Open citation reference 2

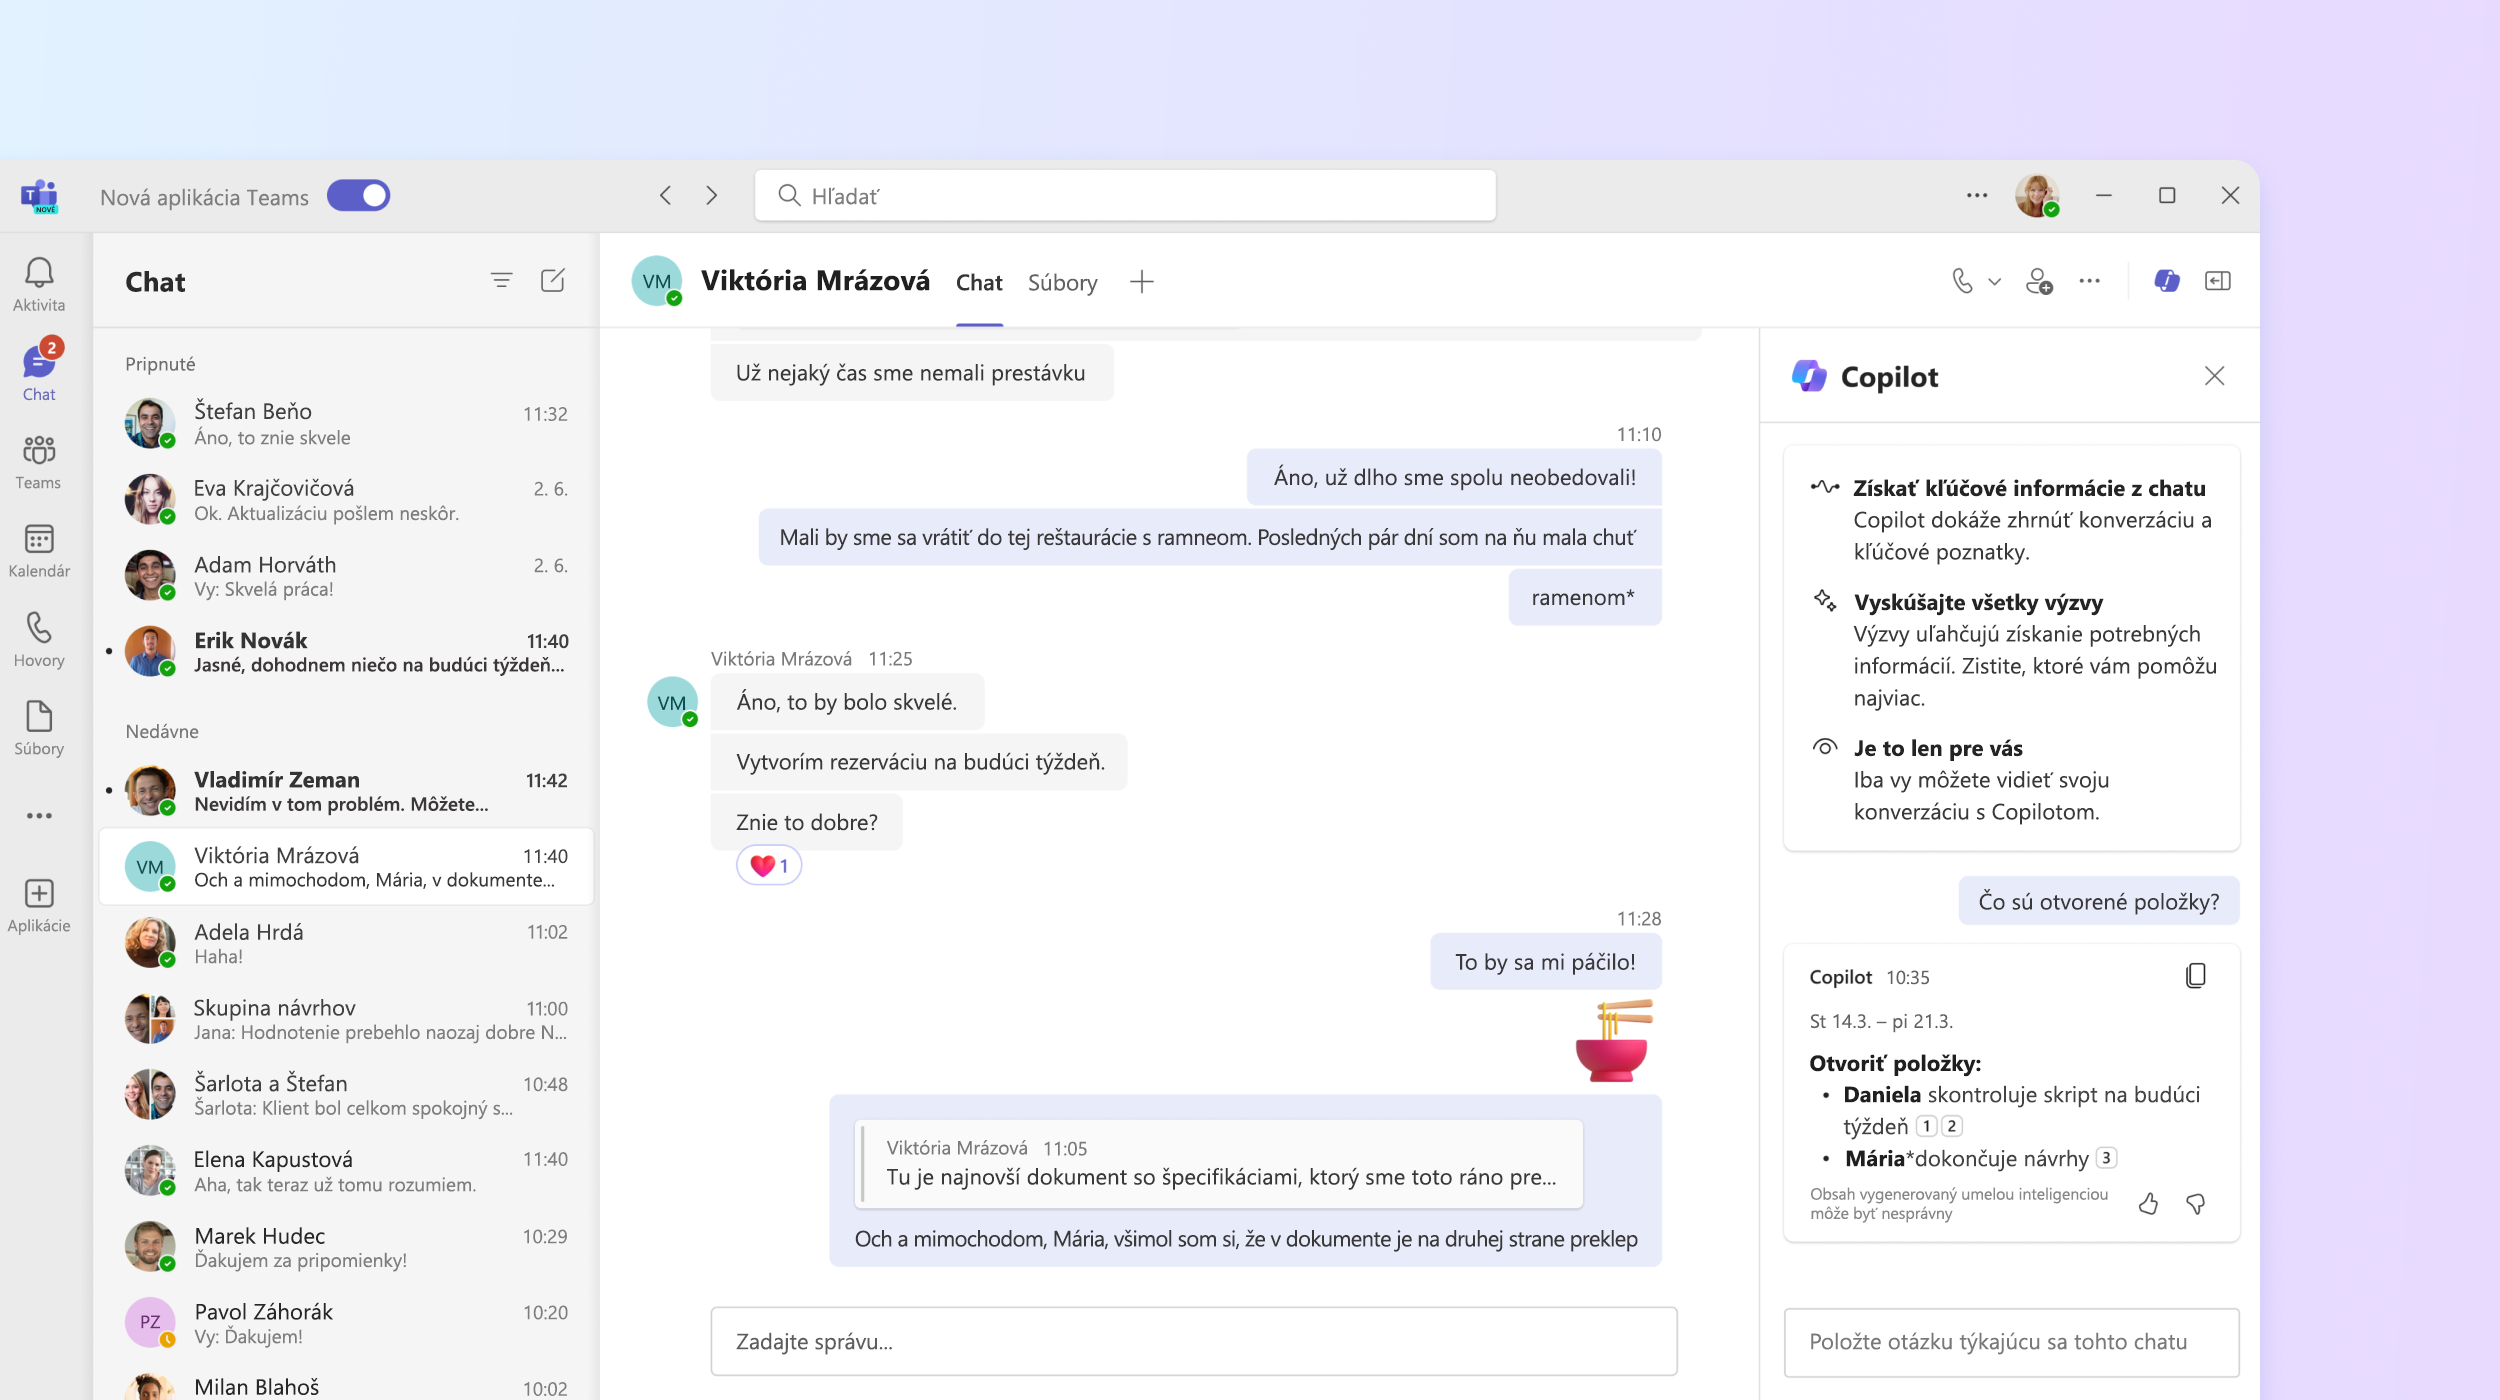(x=1951, y=1126)
